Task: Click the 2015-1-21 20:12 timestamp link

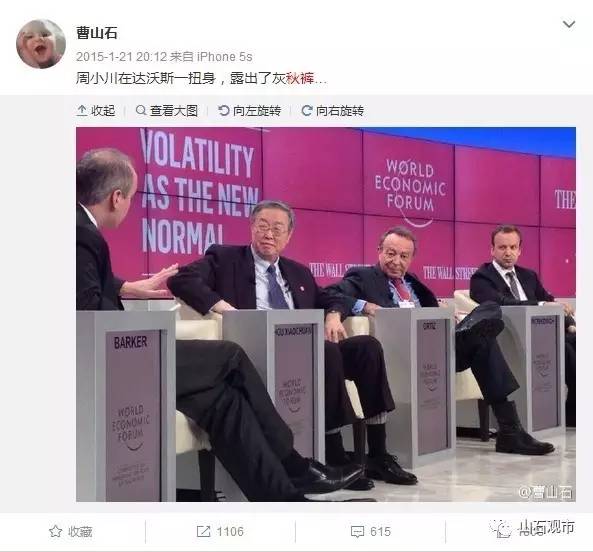Action: pyautogui.click(x=121, y=57)
